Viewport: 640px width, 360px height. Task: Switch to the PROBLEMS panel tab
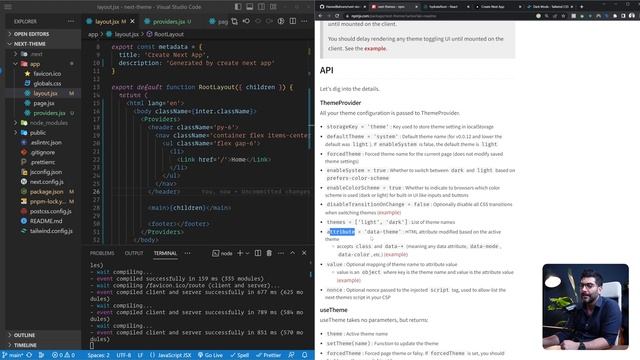tap(102, 253)
